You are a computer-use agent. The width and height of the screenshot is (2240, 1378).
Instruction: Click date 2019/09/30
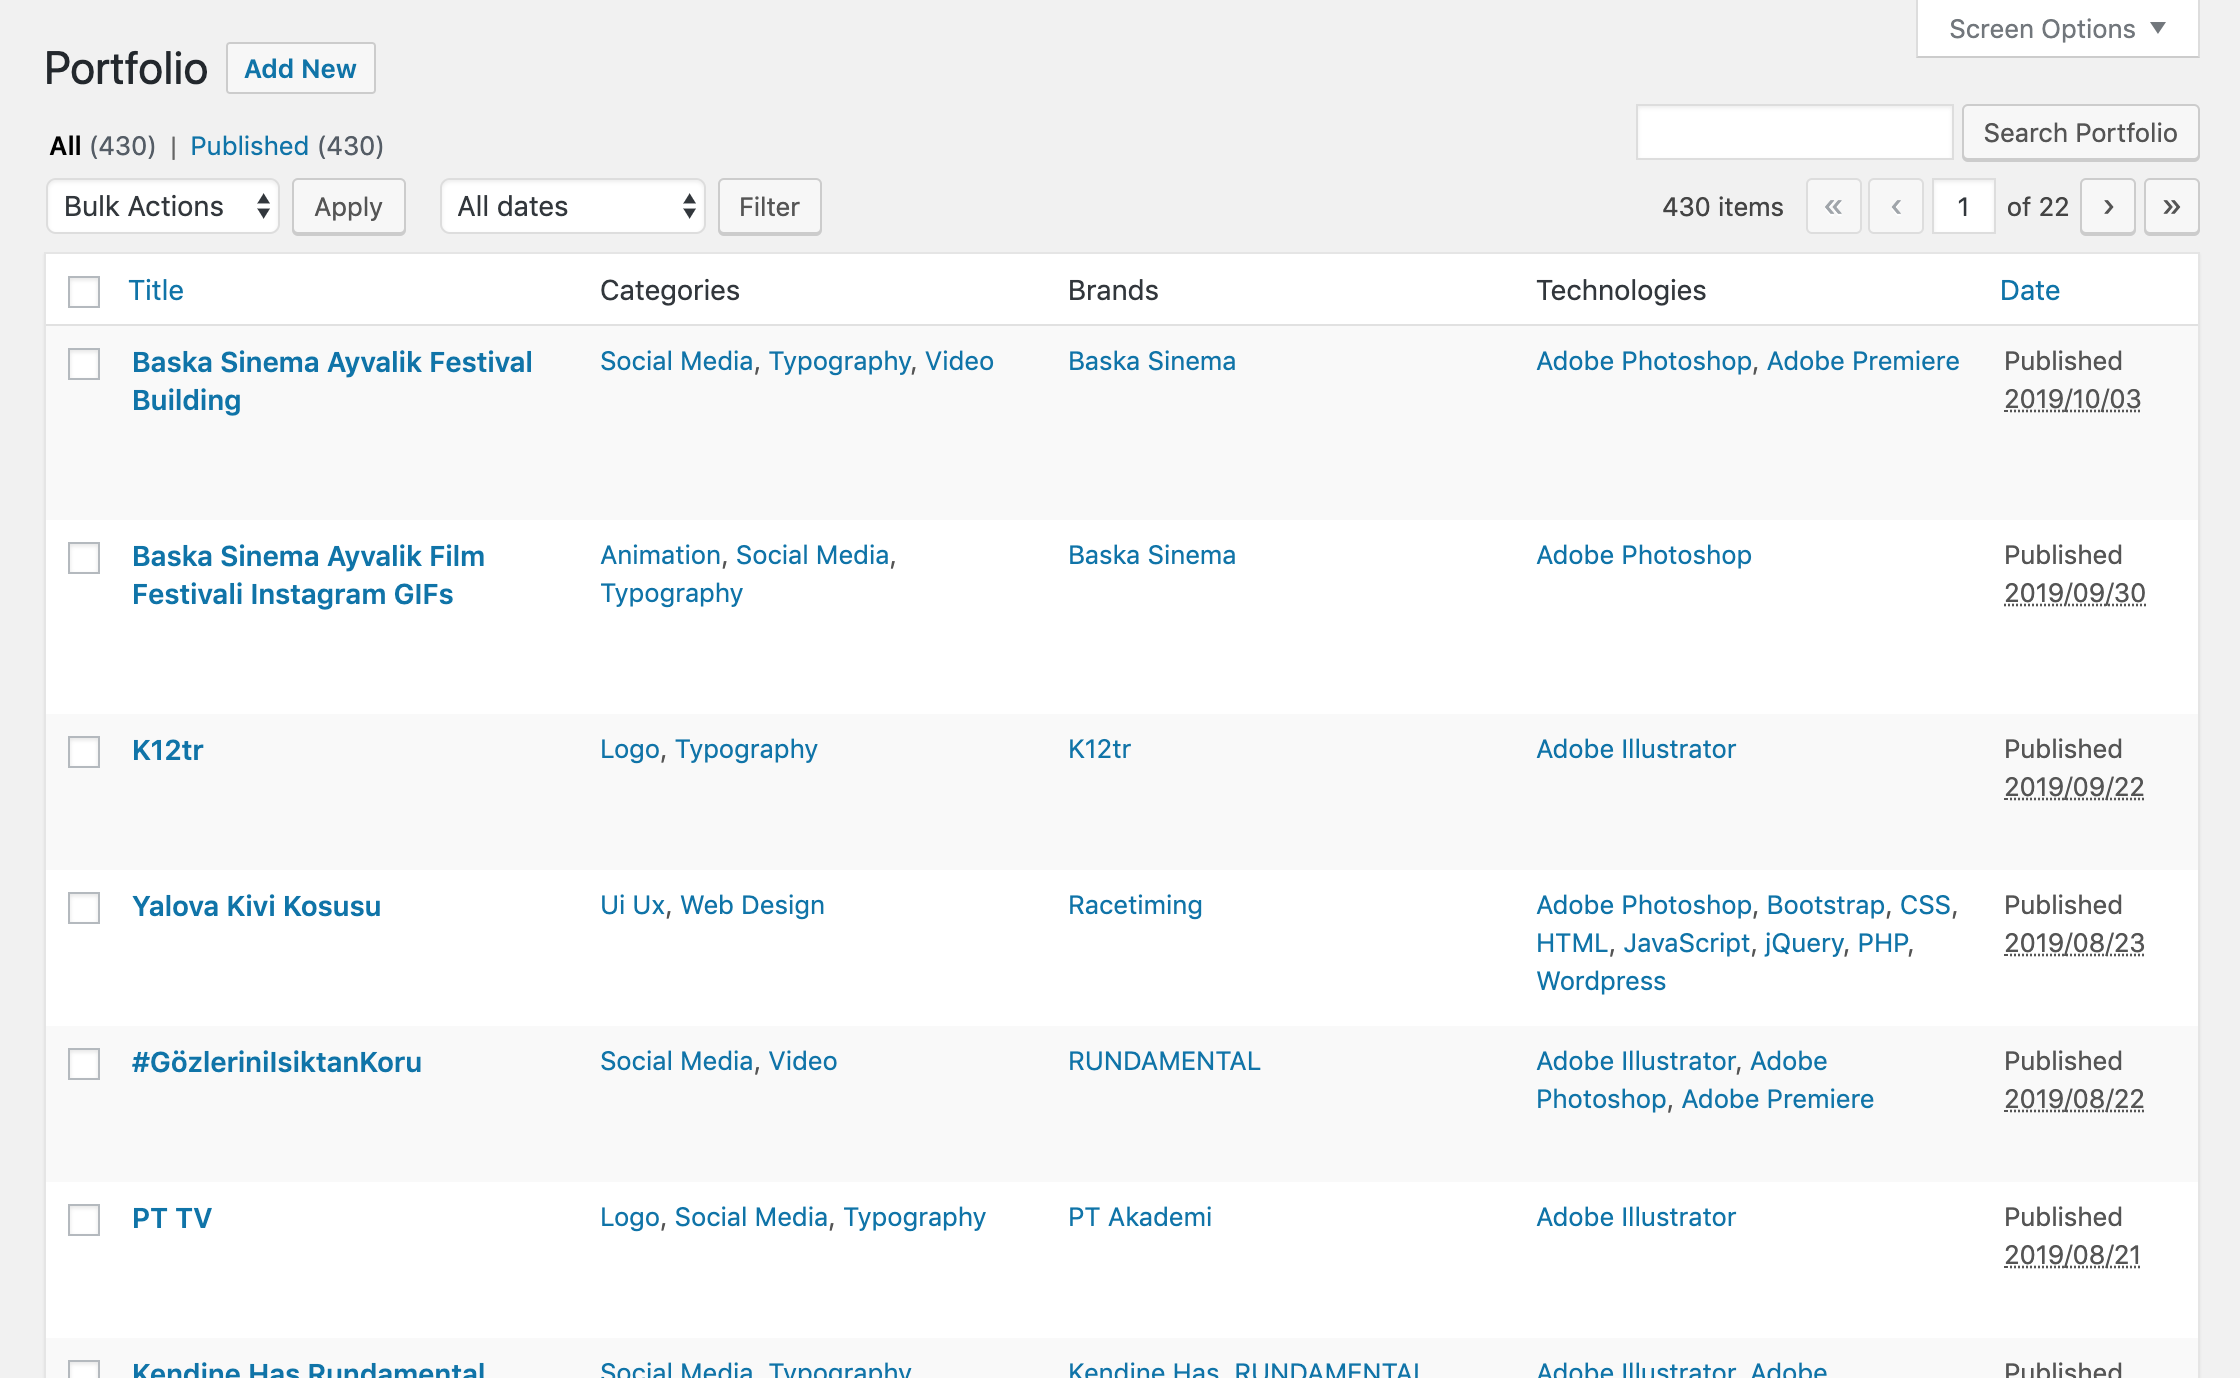pyautogui.click(x=2074, y=593)
